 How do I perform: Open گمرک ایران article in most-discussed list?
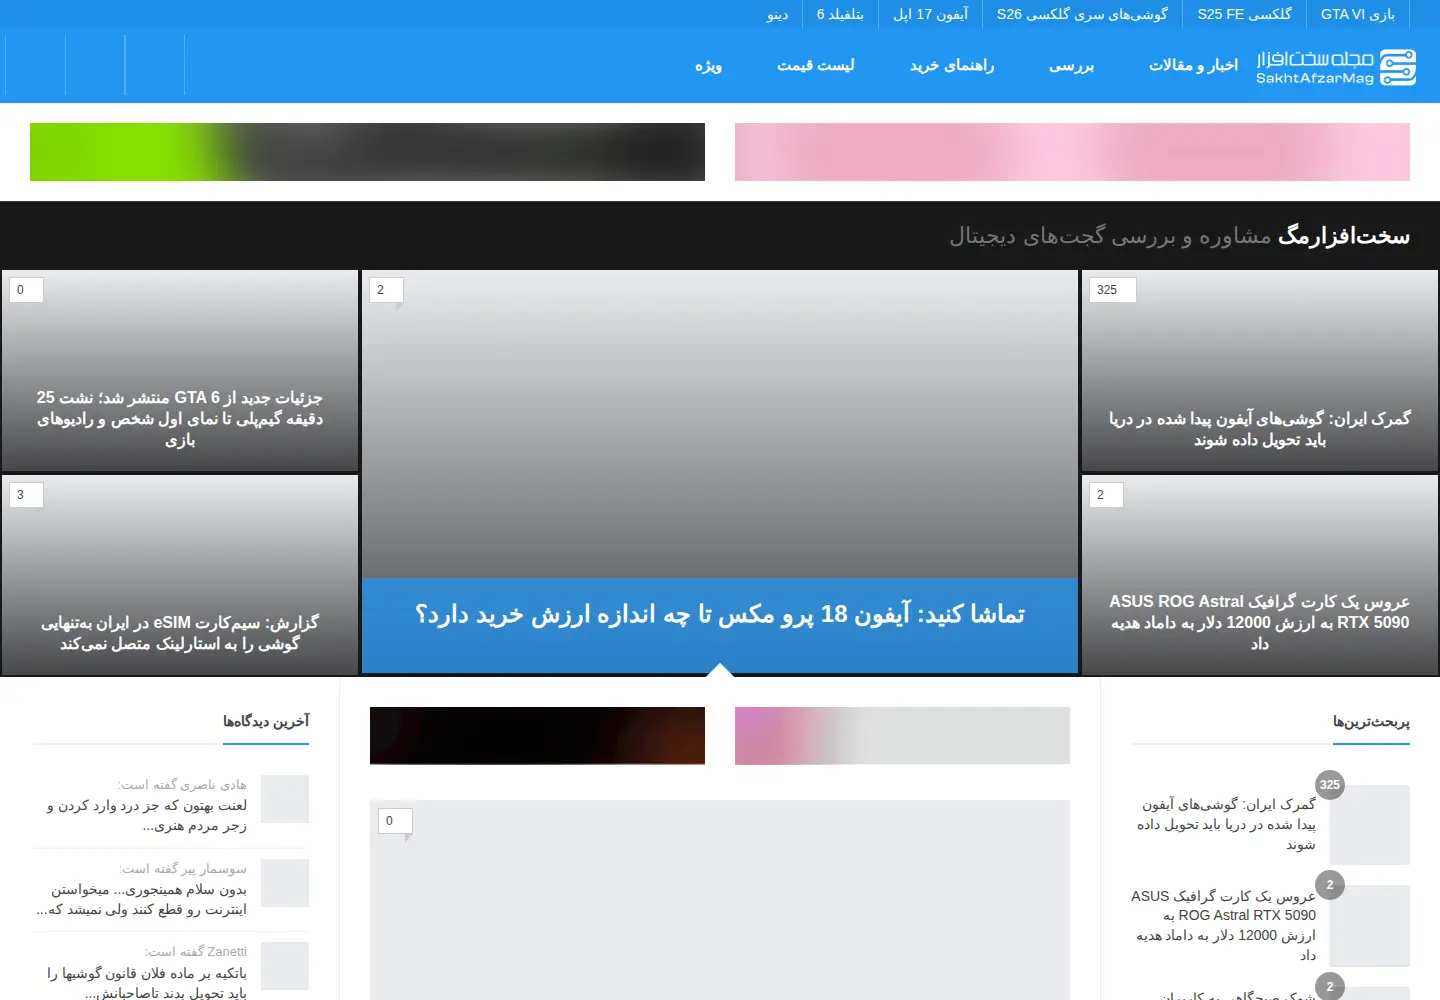pyautogui.click(x=1227, y=824)
